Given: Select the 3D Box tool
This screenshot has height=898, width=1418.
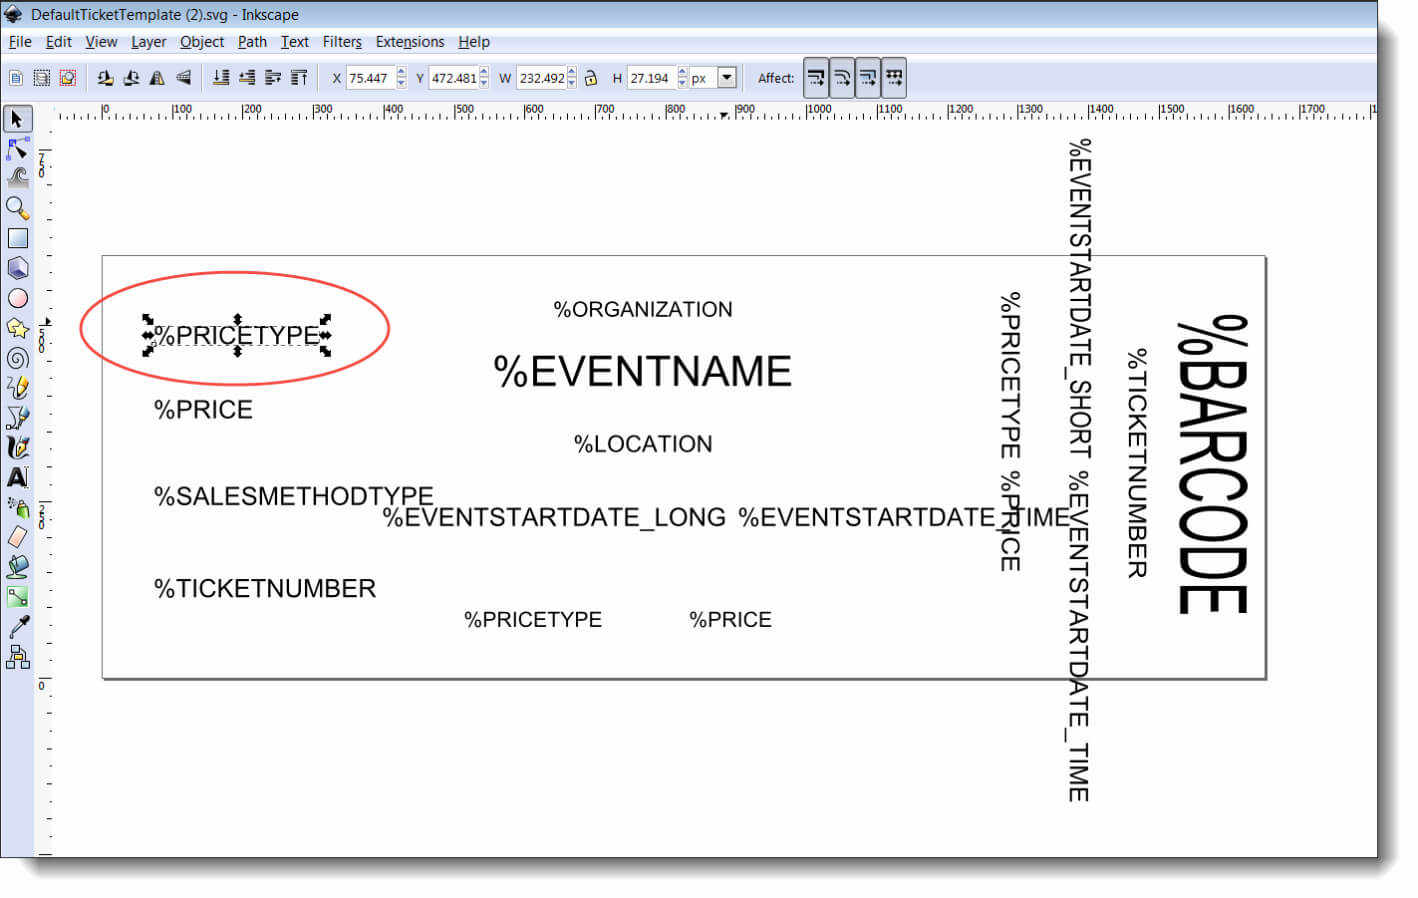Looking at the screenshot, I should (17, 268).
